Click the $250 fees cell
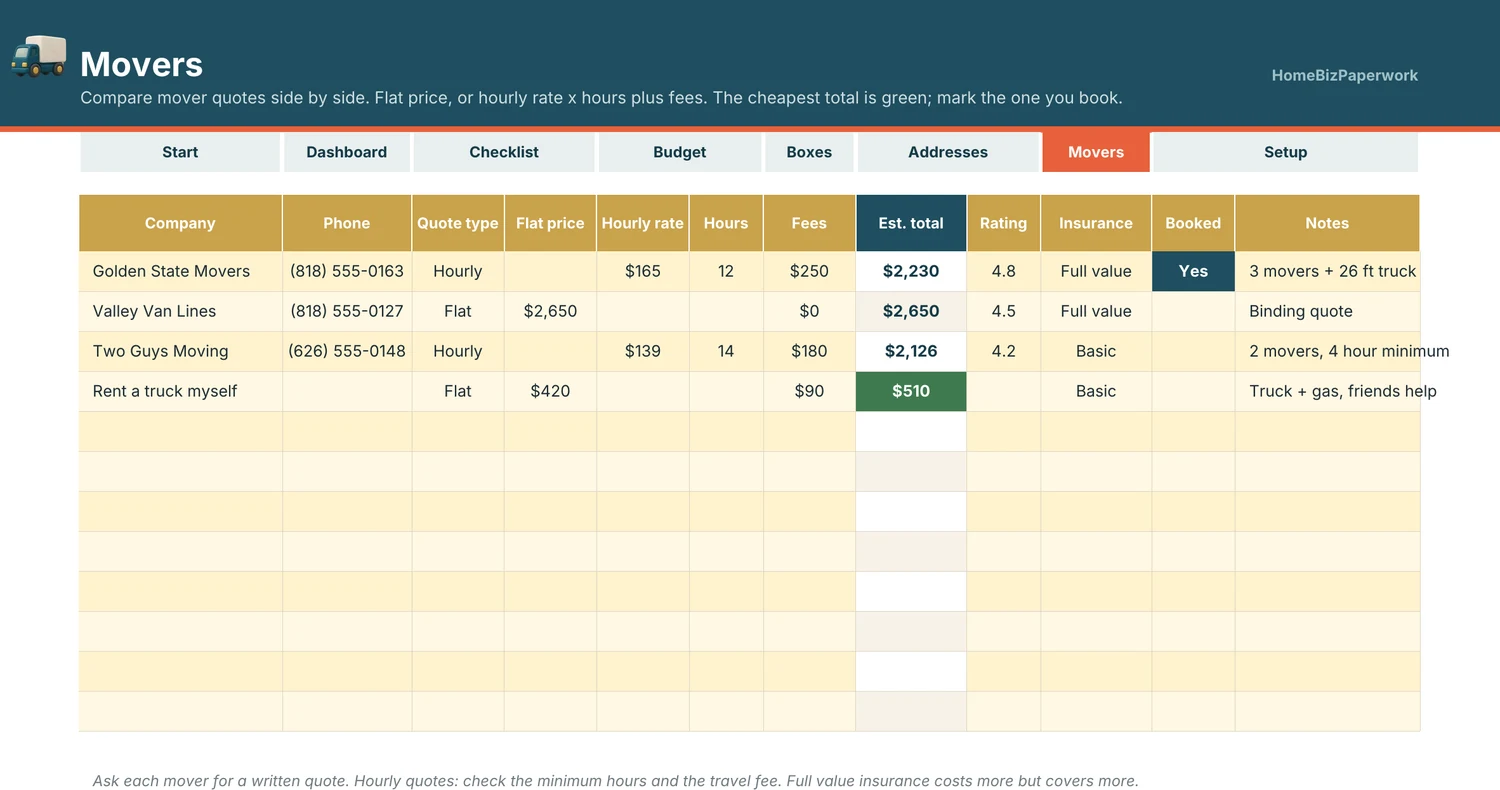This screenshot has height=790, width=1500. coord(809,271)
